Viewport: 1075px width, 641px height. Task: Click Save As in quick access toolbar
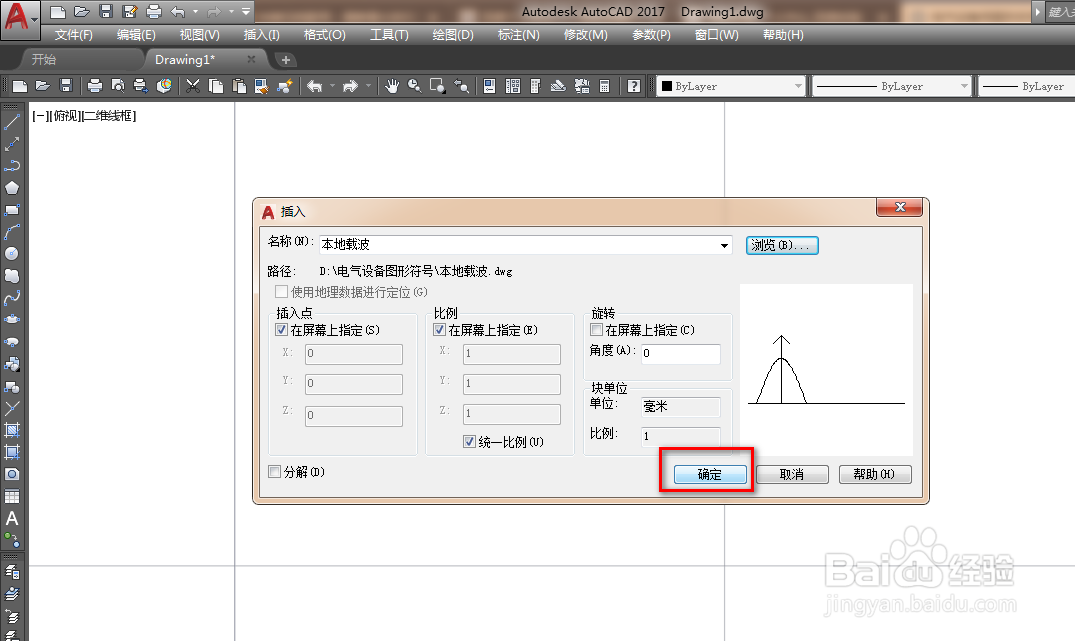point(130,12)
